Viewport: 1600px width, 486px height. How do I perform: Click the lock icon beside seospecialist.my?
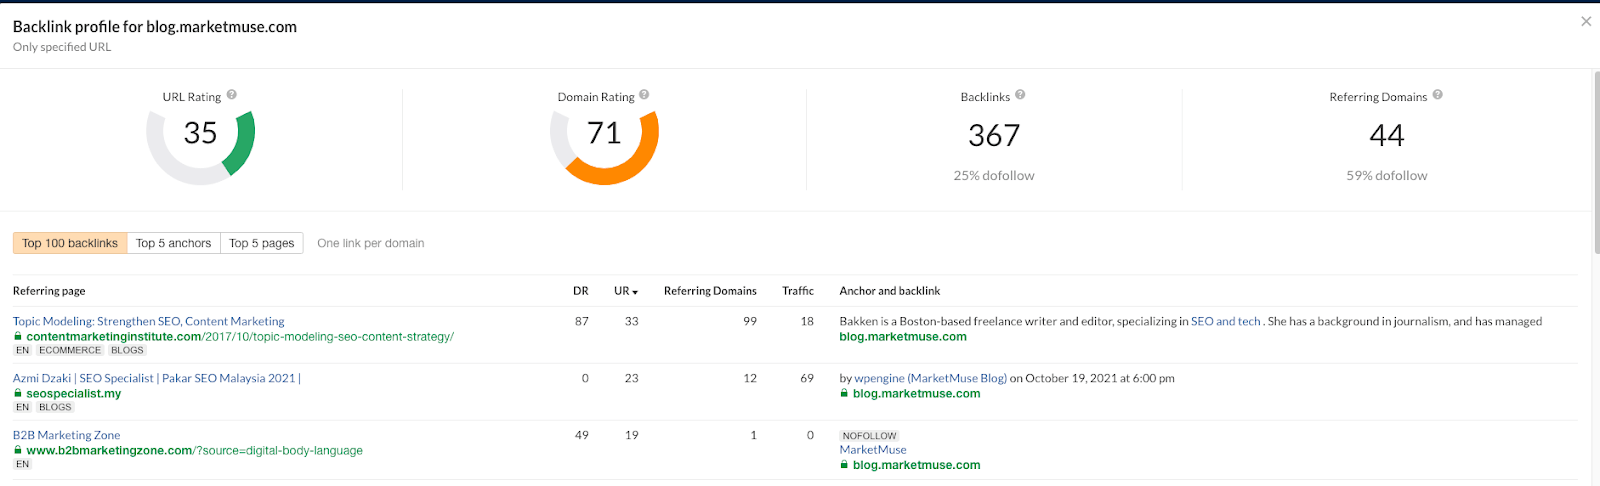tap(18, 394)
